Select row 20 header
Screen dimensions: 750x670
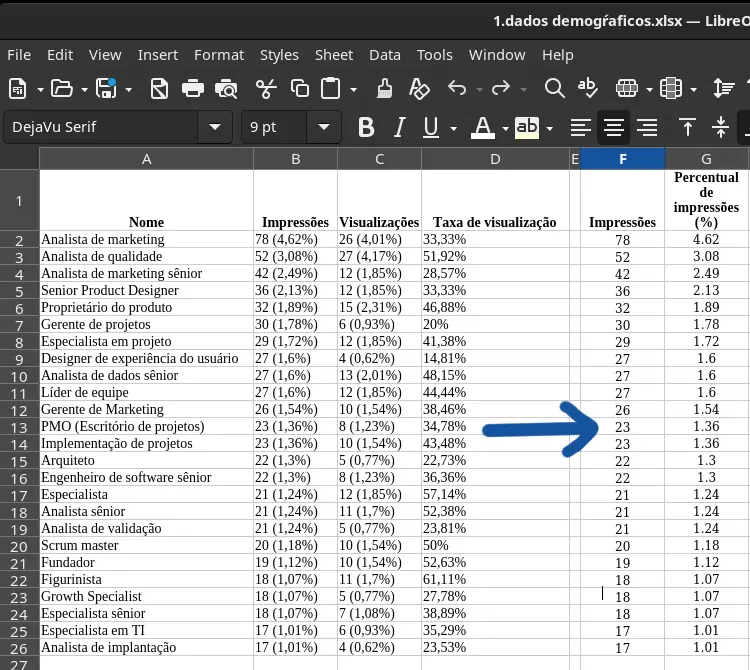[x=19, y=546]
